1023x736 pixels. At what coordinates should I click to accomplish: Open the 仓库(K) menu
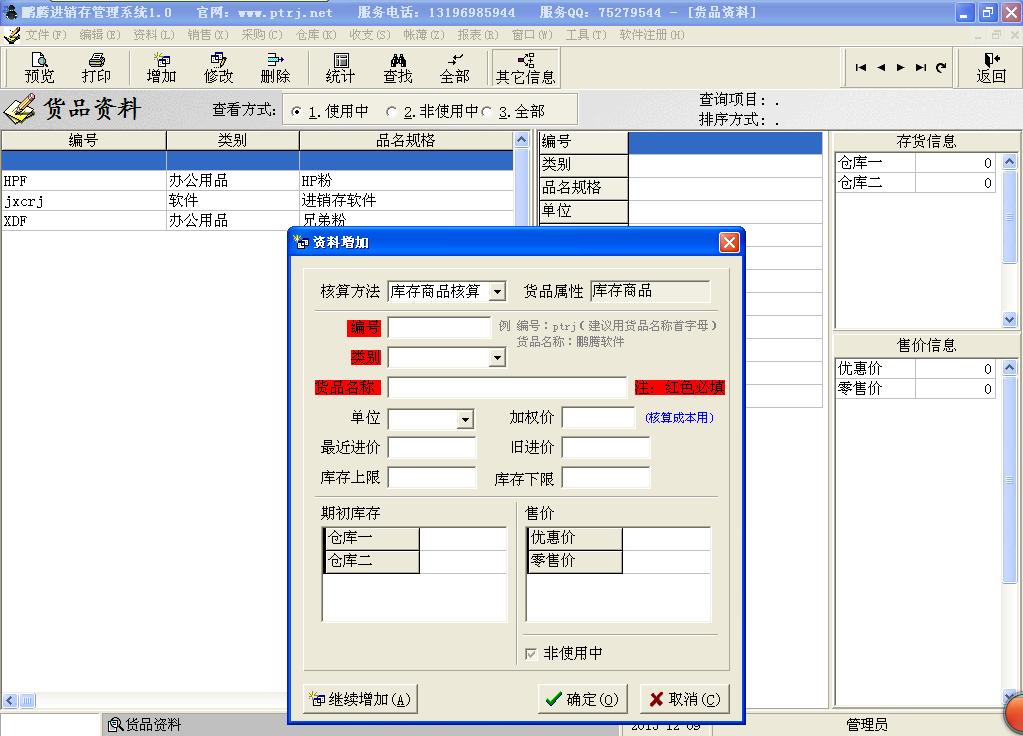coord(316,35)
